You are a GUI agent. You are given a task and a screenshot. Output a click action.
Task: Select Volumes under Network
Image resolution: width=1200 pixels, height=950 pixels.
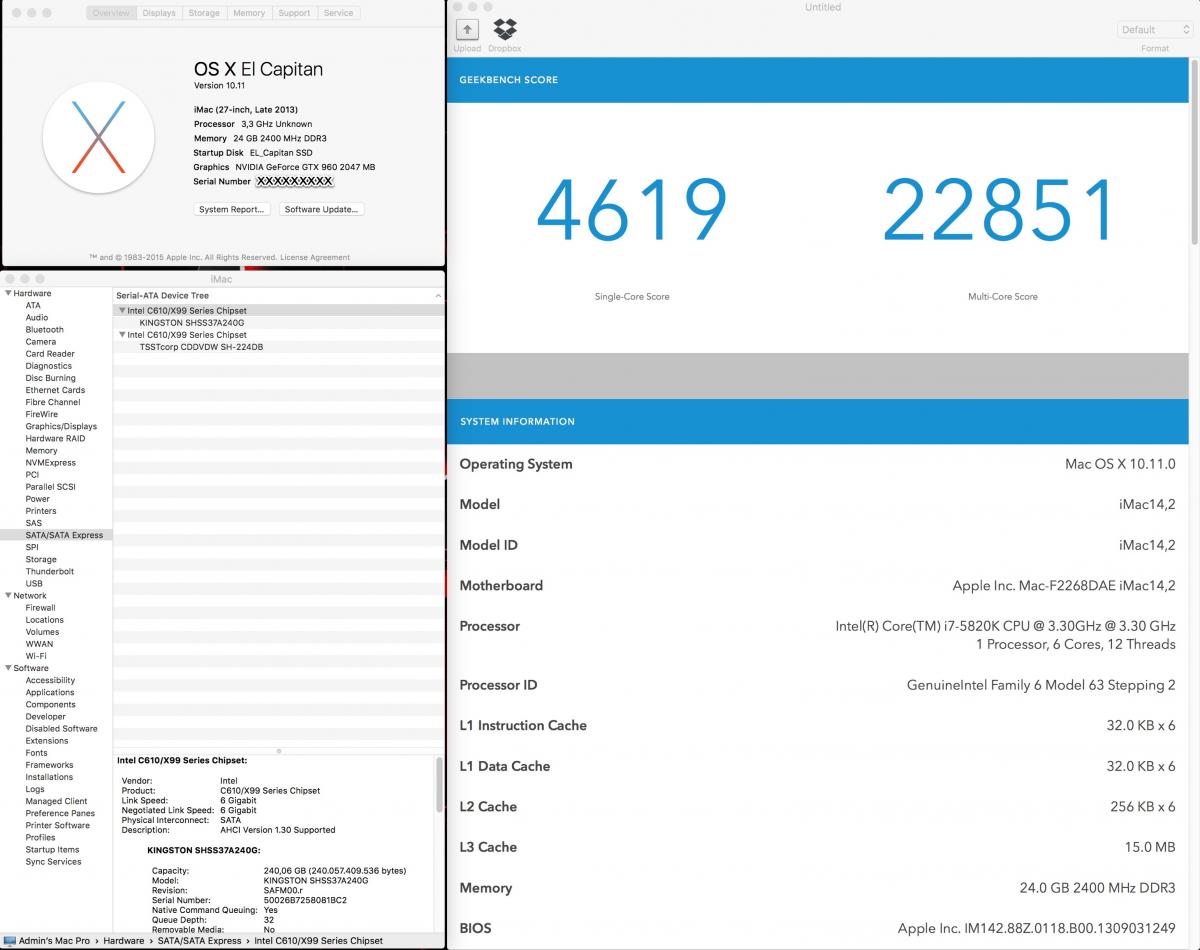[x=43, y=632]
